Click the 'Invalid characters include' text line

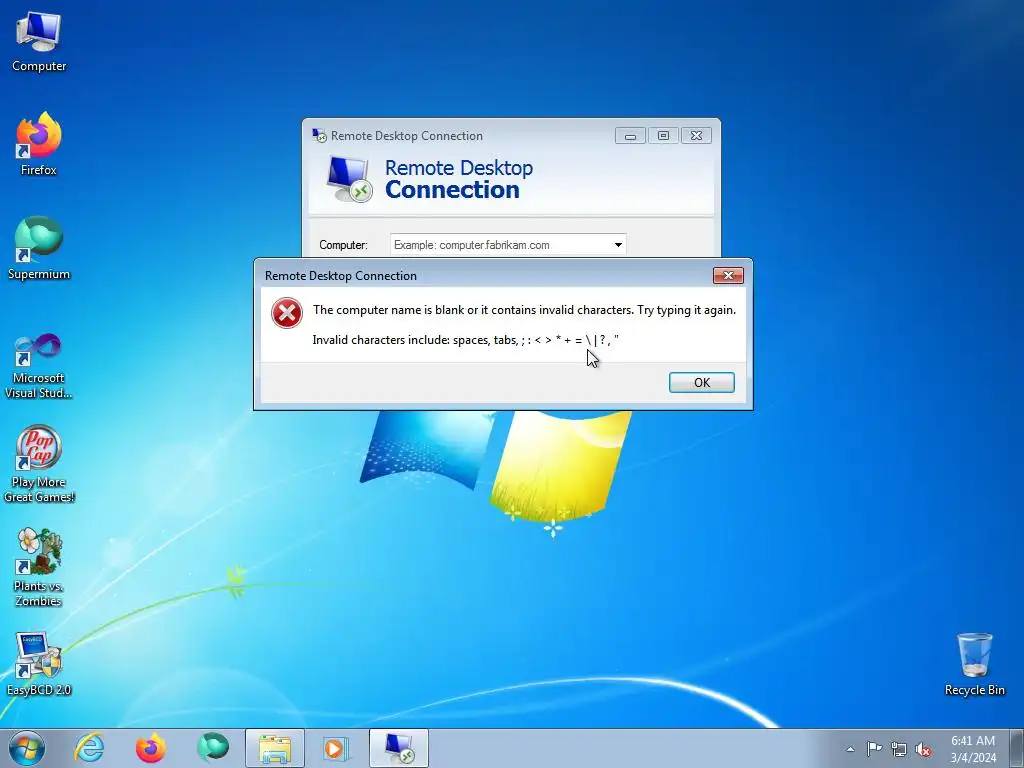(x=466, y=340)
